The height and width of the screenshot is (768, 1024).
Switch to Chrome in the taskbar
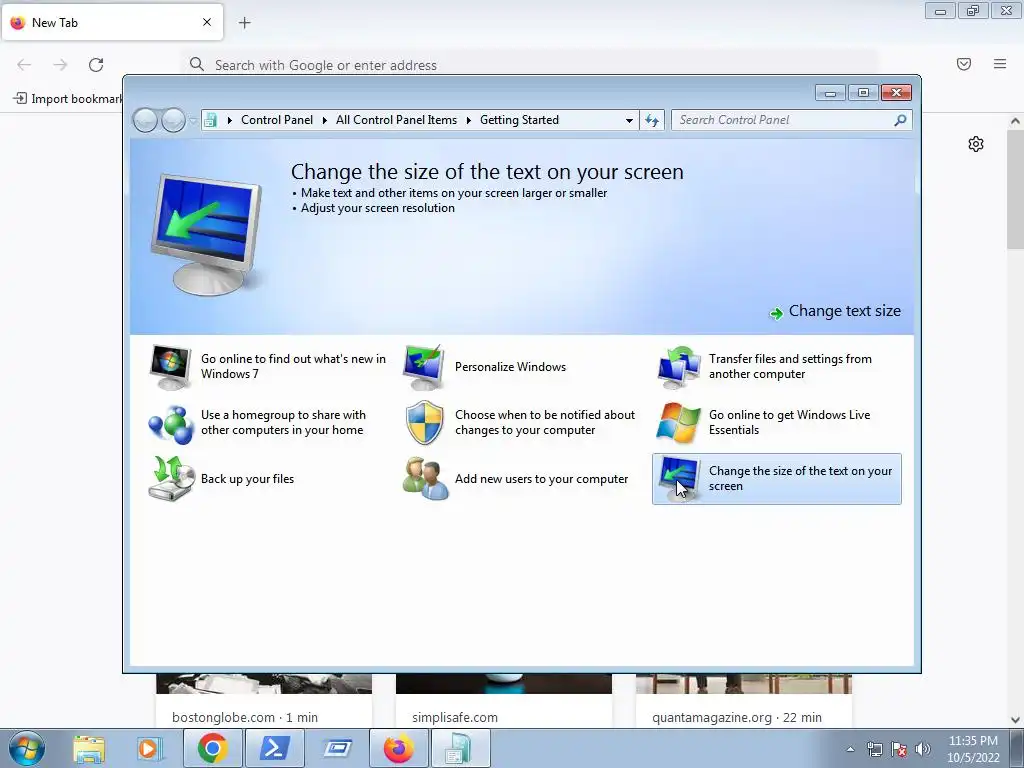click(x=212, y=748)
